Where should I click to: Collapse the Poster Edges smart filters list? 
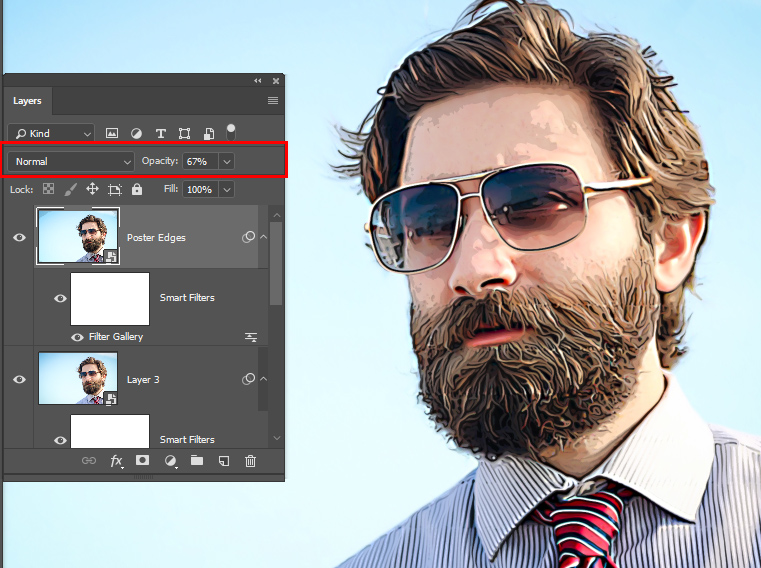[264, 237]
